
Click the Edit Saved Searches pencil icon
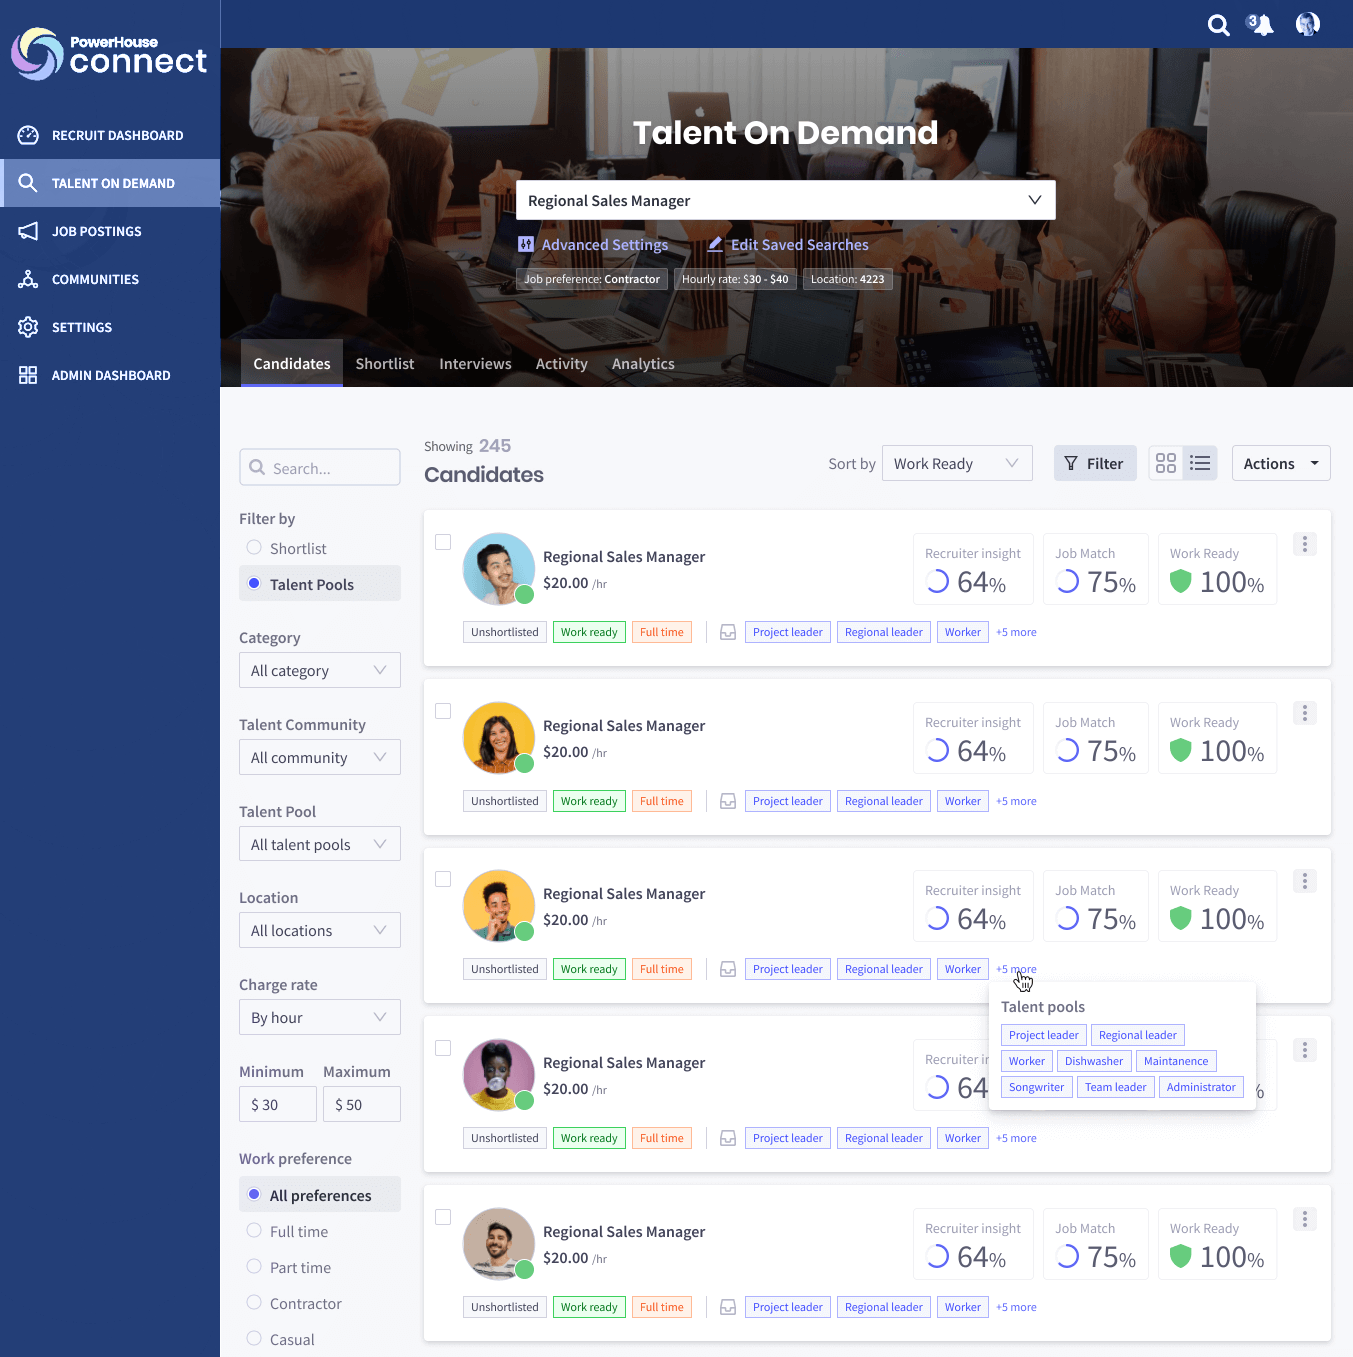[715, 245]
